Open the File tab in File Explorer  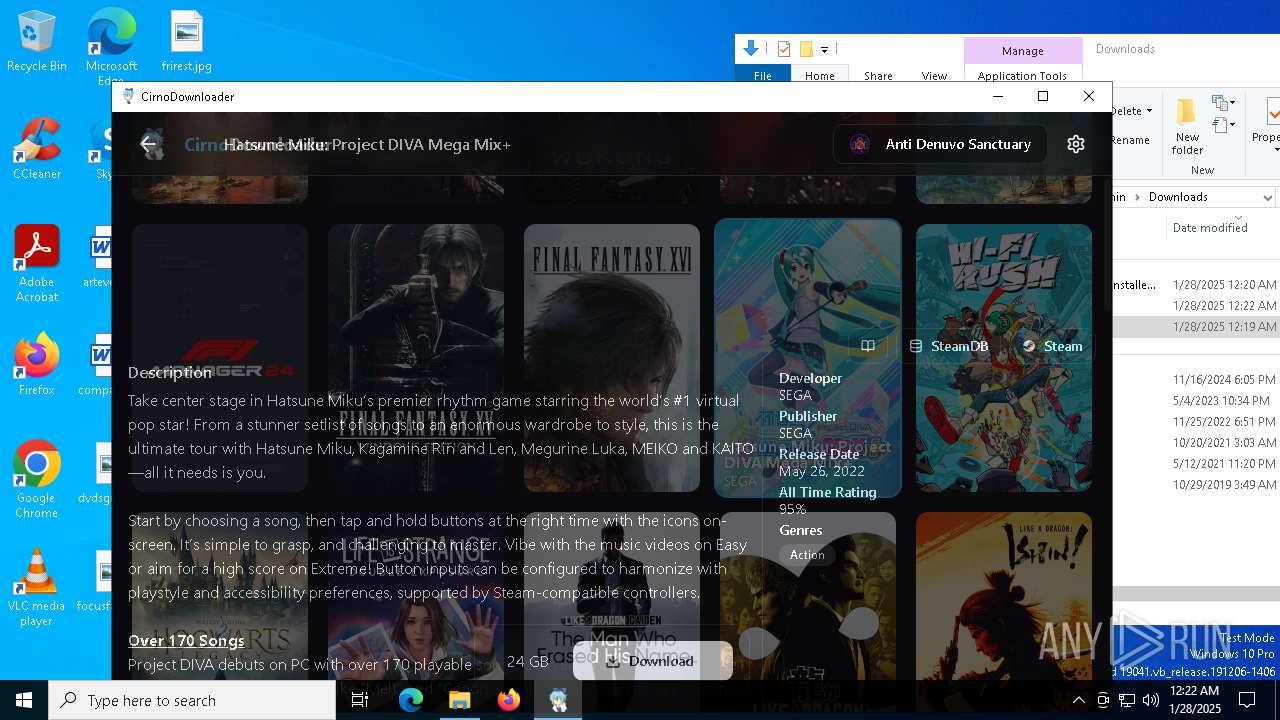(763, 76)
